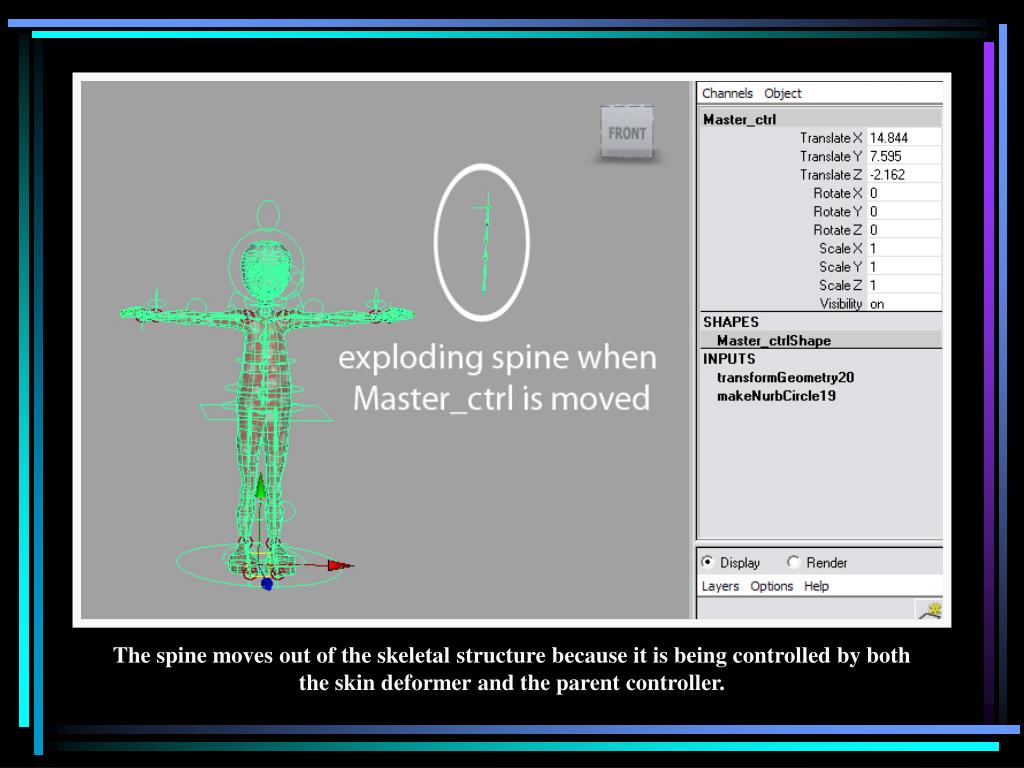Click the Scale Z value field
1024x768 pixels.
tap(904, 285)
